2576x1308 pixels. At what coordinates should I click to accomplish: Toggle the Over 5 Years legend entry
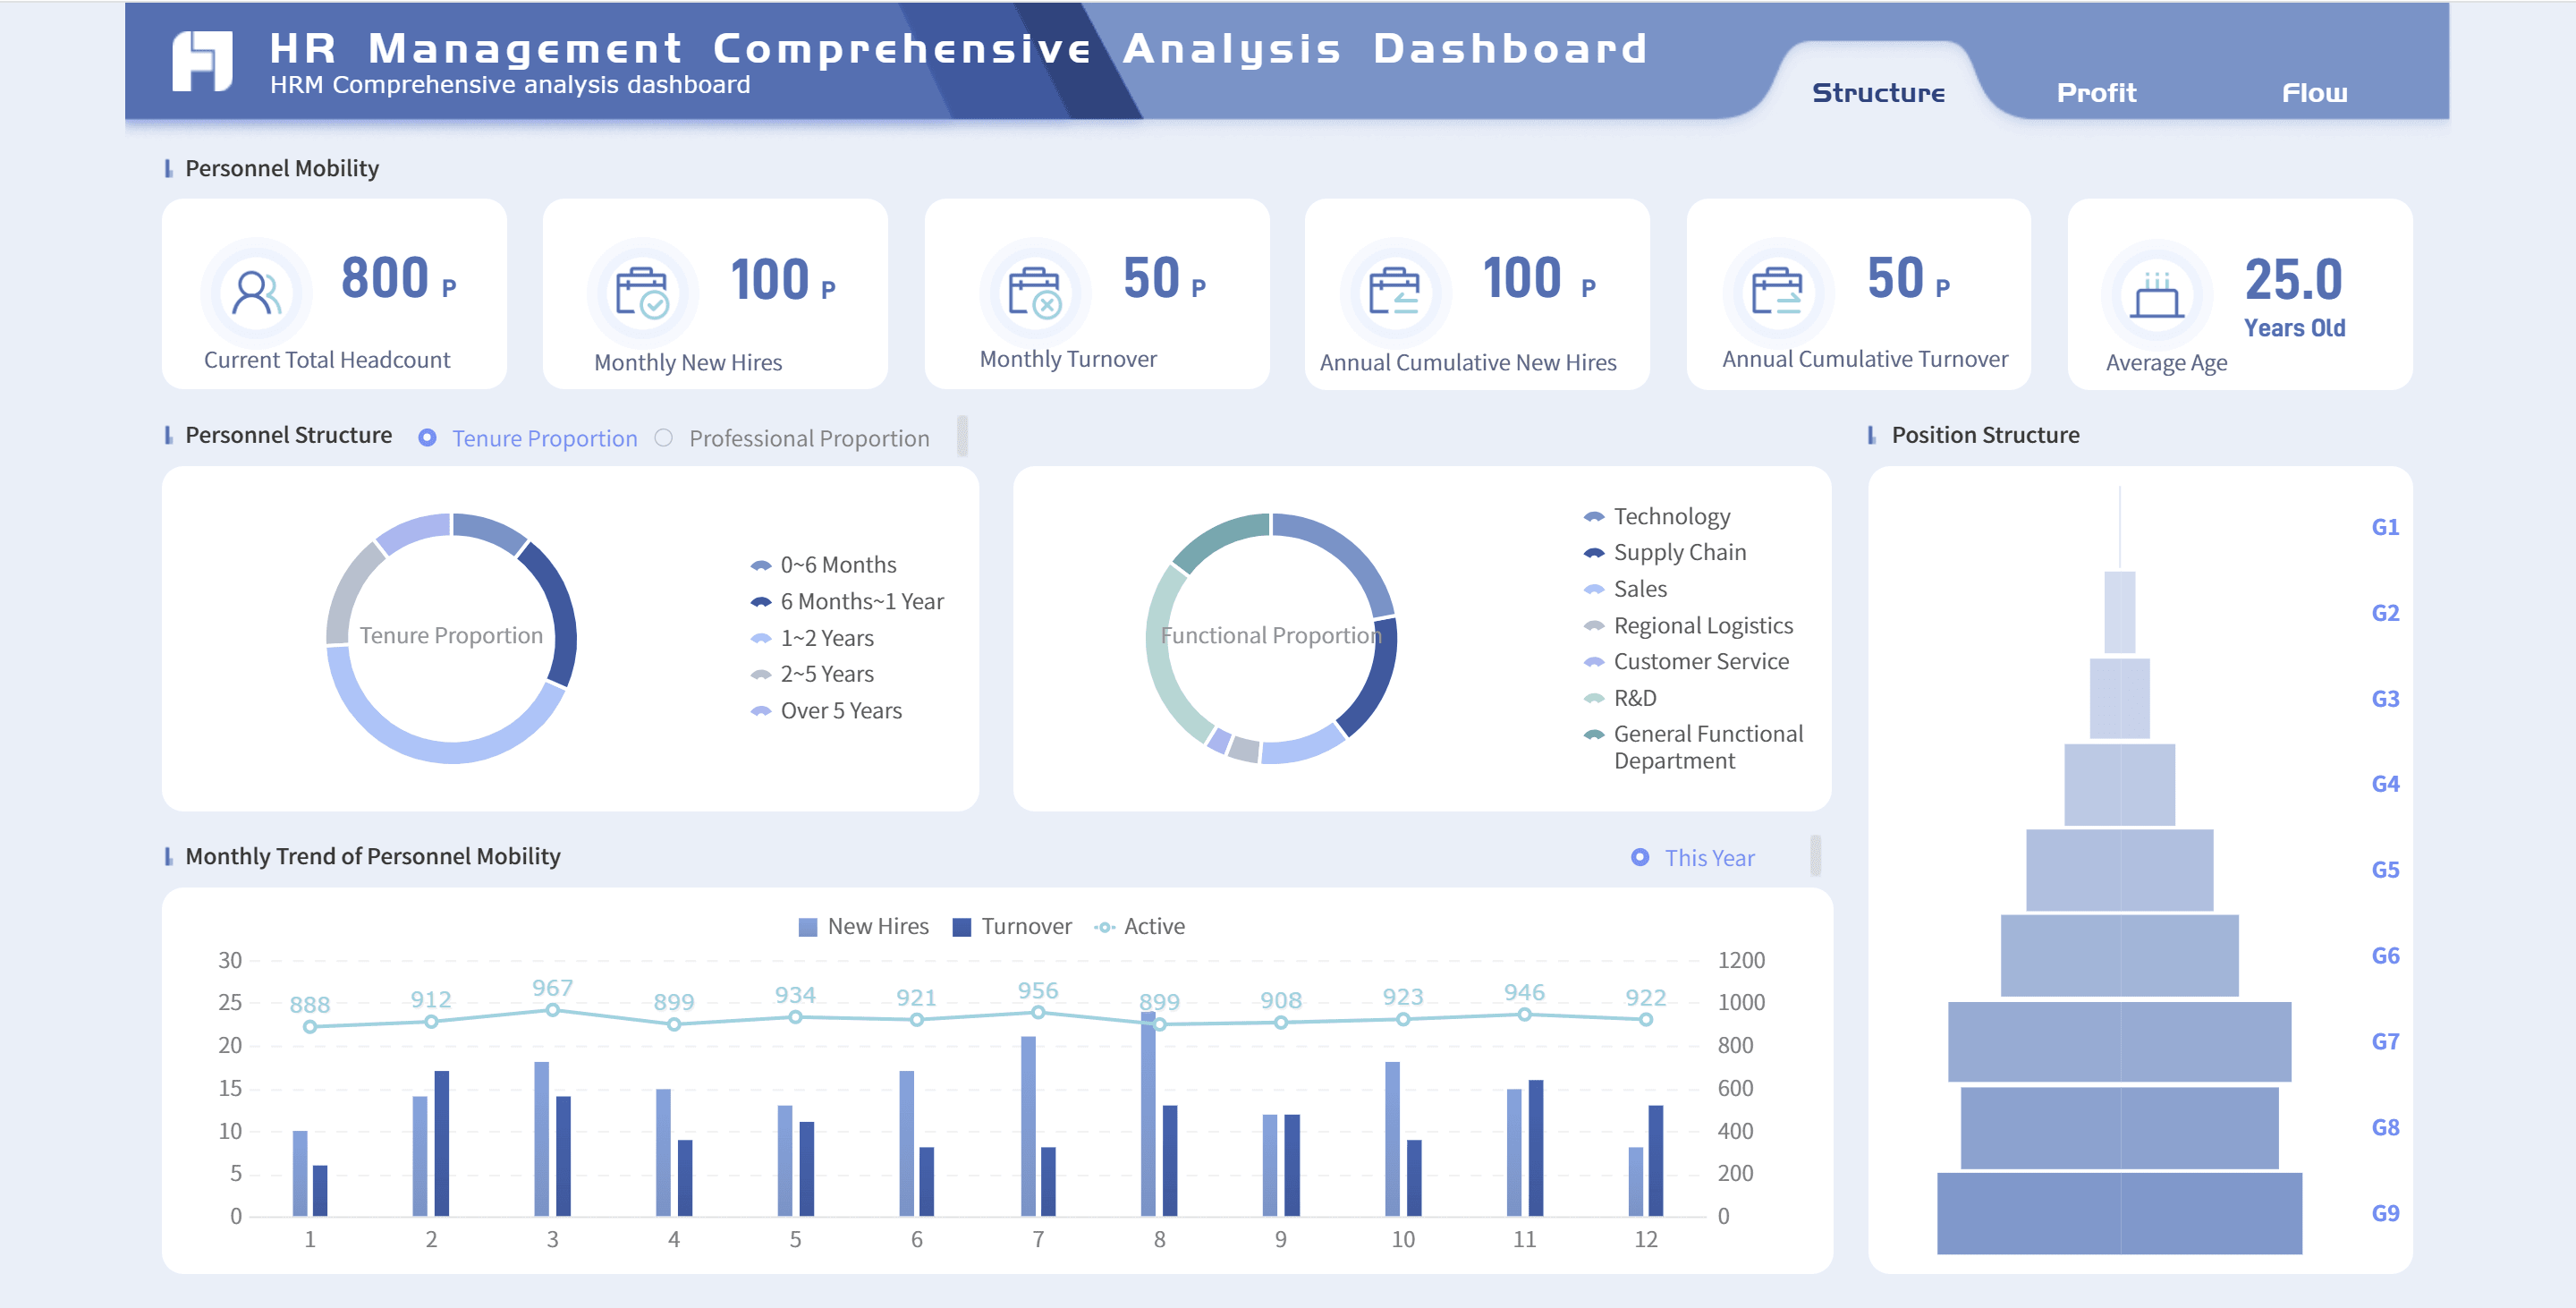point(826,711)
